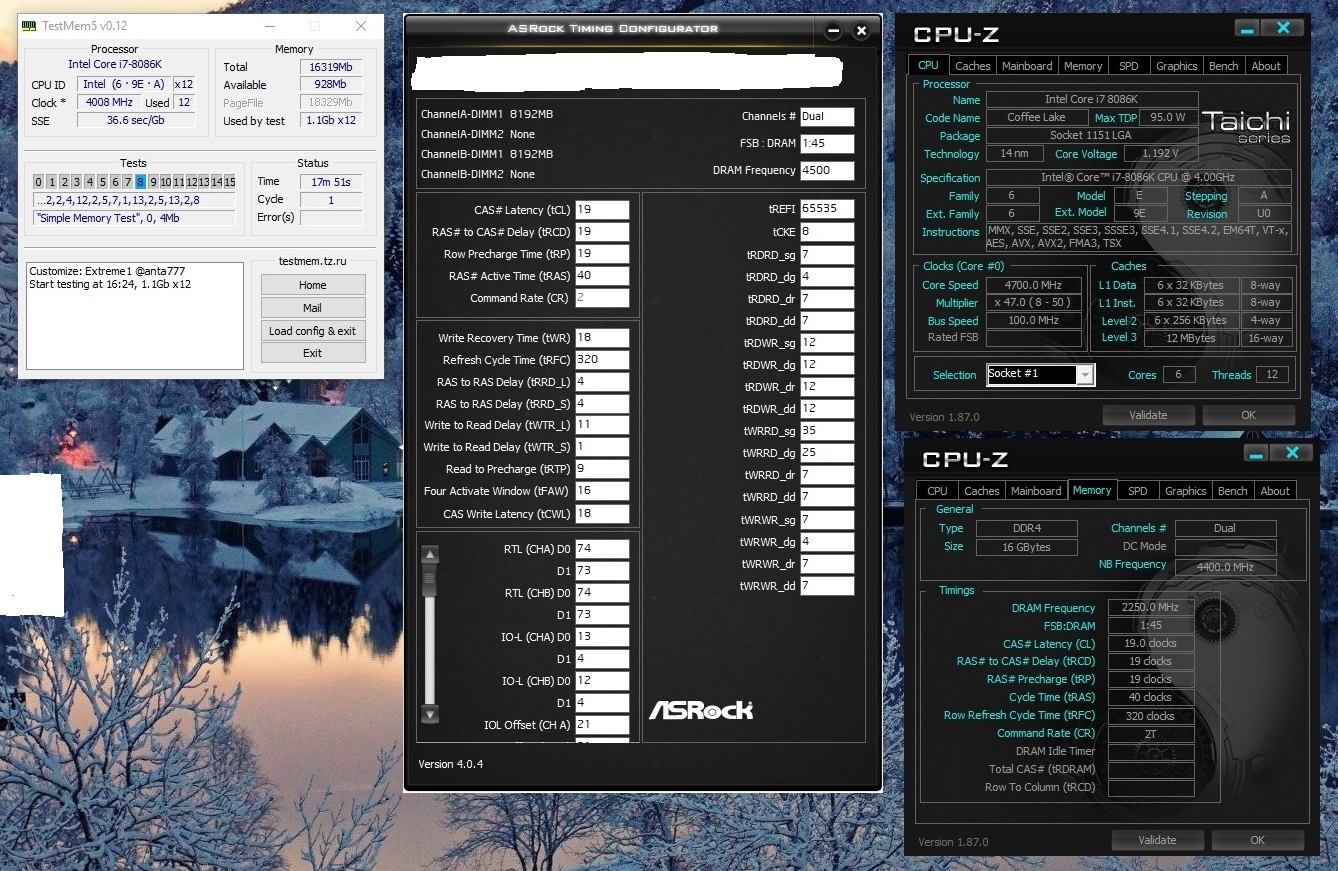Click the ASRock scrollbar up arrow
The image size is (1338, 871).
point(430,555)
